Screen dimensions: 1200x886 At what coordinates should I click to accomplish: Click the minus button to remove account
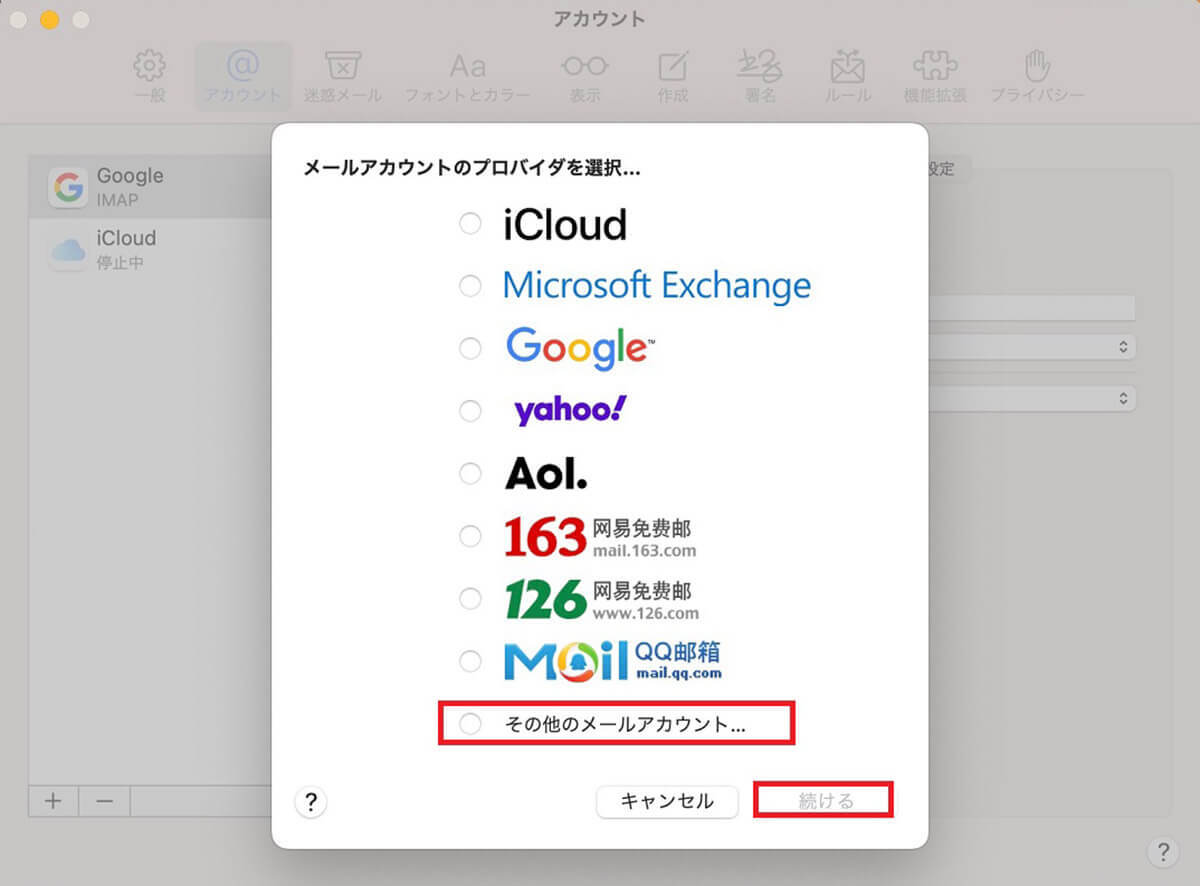[104, 801]
